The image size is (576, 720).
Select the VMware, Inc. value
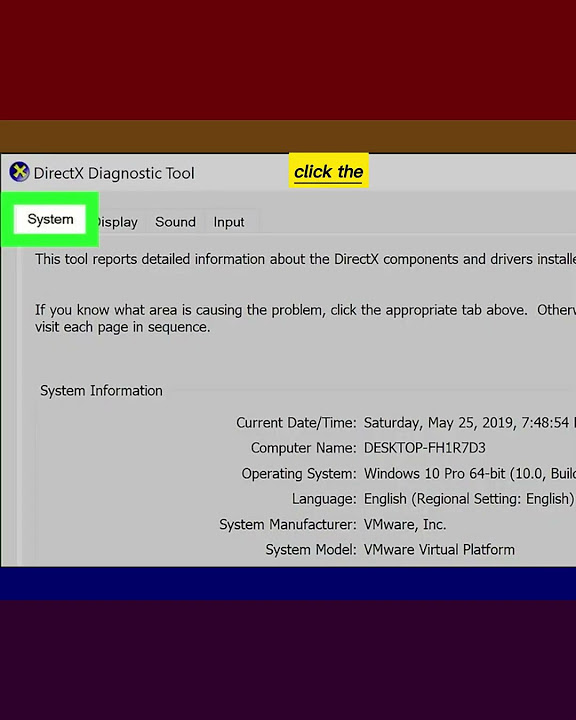[x=405, y=524]
